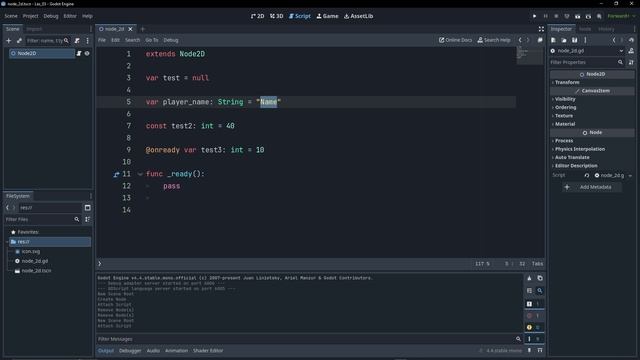Go back in FileSystem path history
The height and width of the screenshot is (360, 640).
pyautogui.click(x=7, y=208)
